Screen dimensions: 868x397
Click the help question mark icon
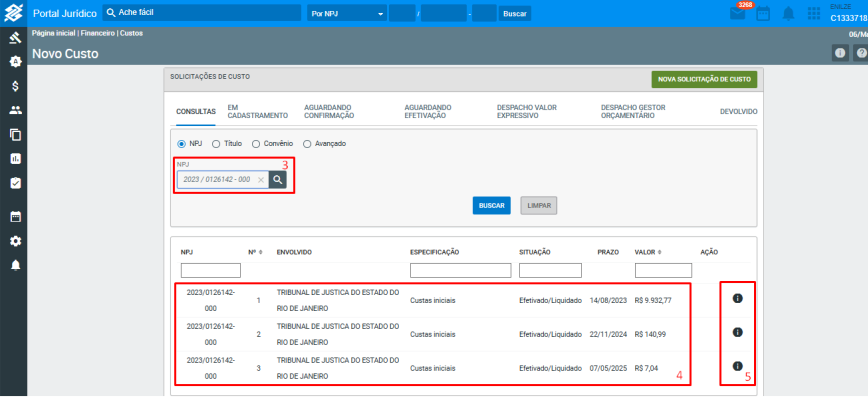pos(861,53)
